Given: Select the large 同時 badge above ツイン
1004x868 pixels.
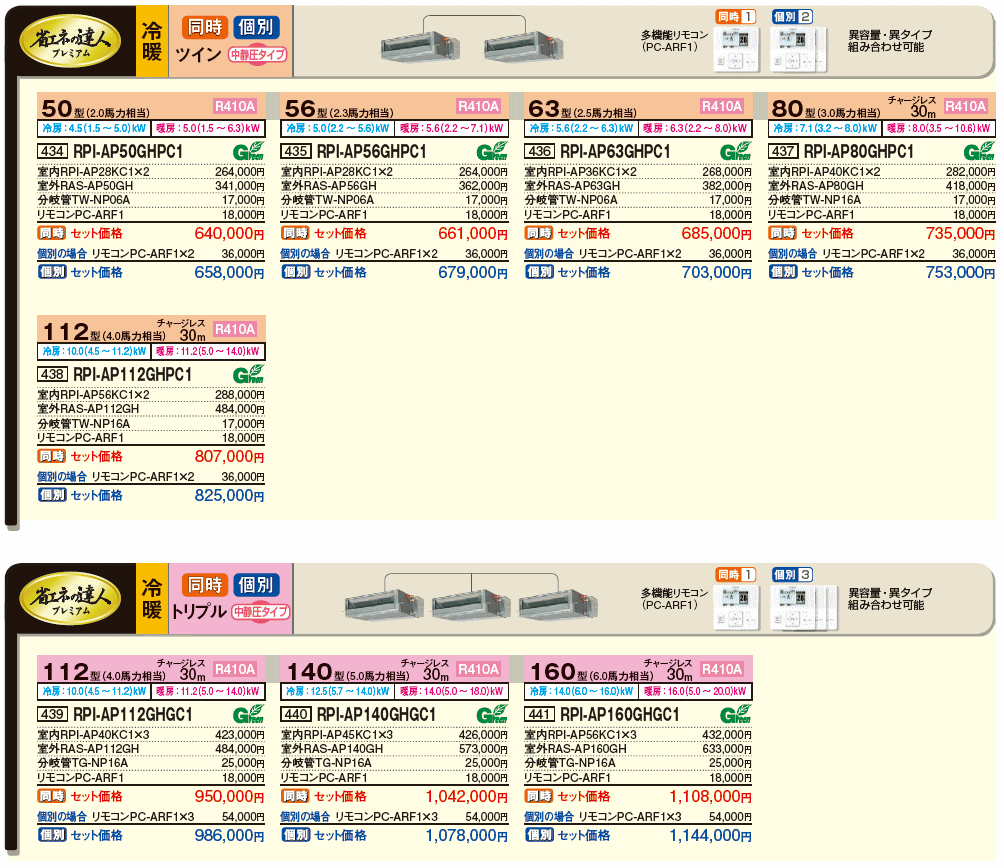Looking at the screenshot, I should point(205,27).
